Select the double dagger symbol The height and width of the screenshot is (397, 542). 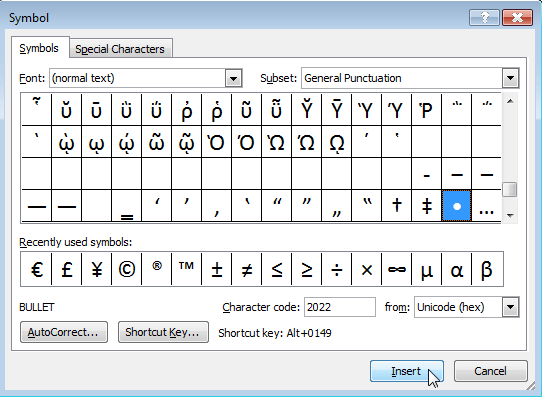pyautogui.click(x=427, y=206)
